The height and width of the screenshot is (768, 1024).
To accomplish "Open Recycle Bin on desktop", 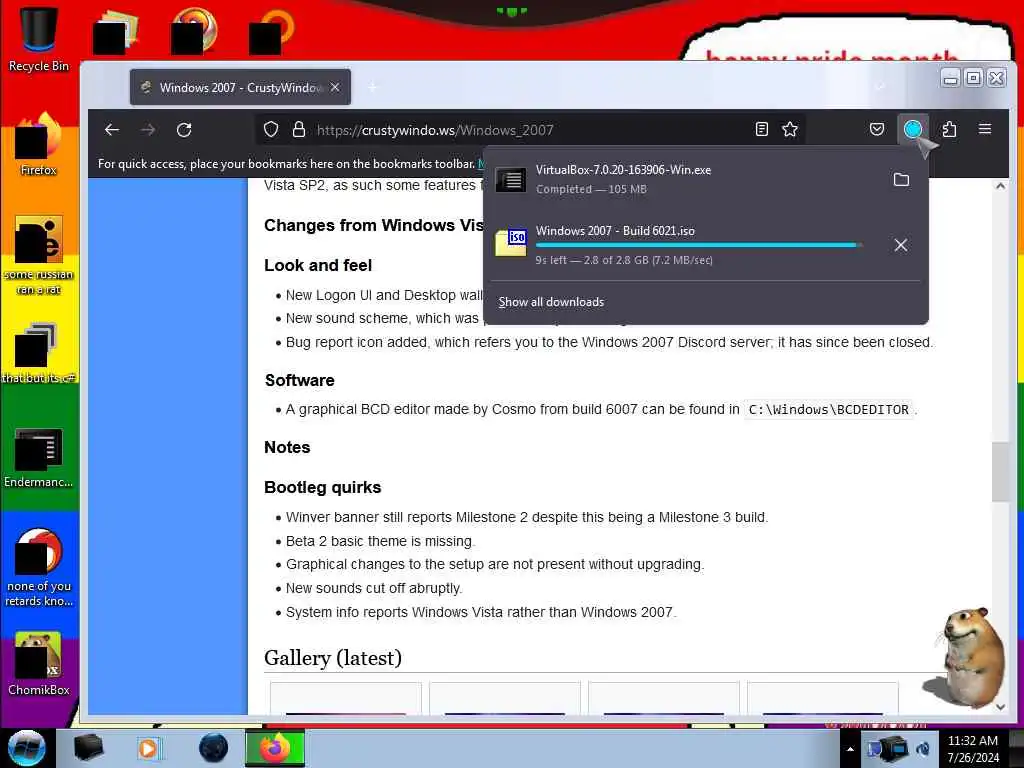I will point(39,39).
